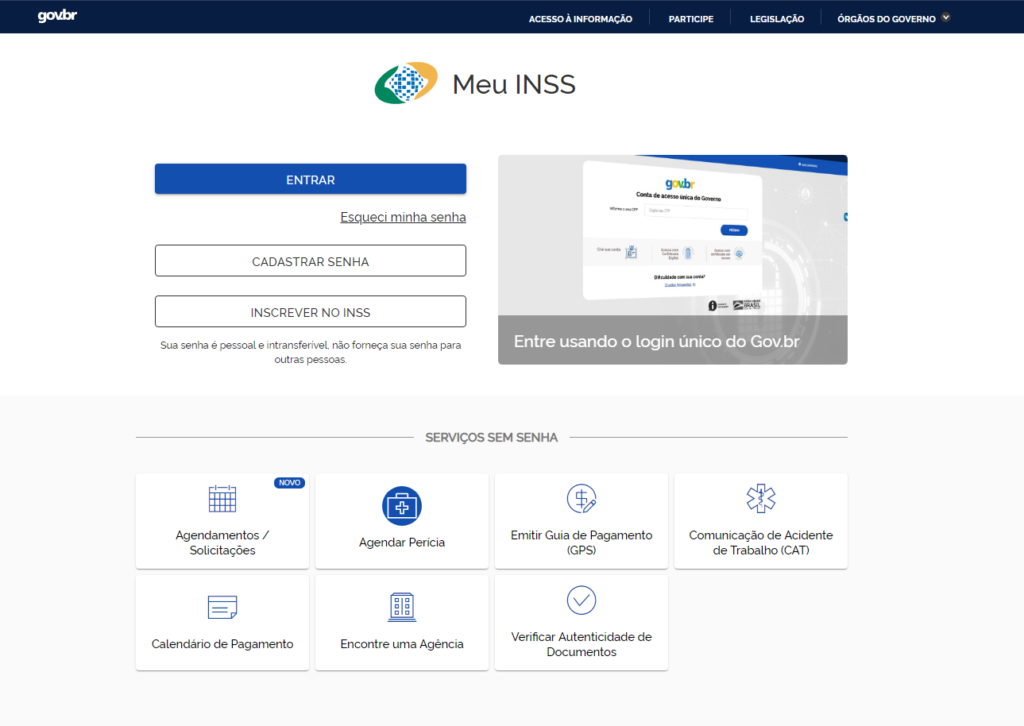Click the Calendário de Pagamento label
This screenshot has height=726, width=1024.
click(x=222, y=644)
